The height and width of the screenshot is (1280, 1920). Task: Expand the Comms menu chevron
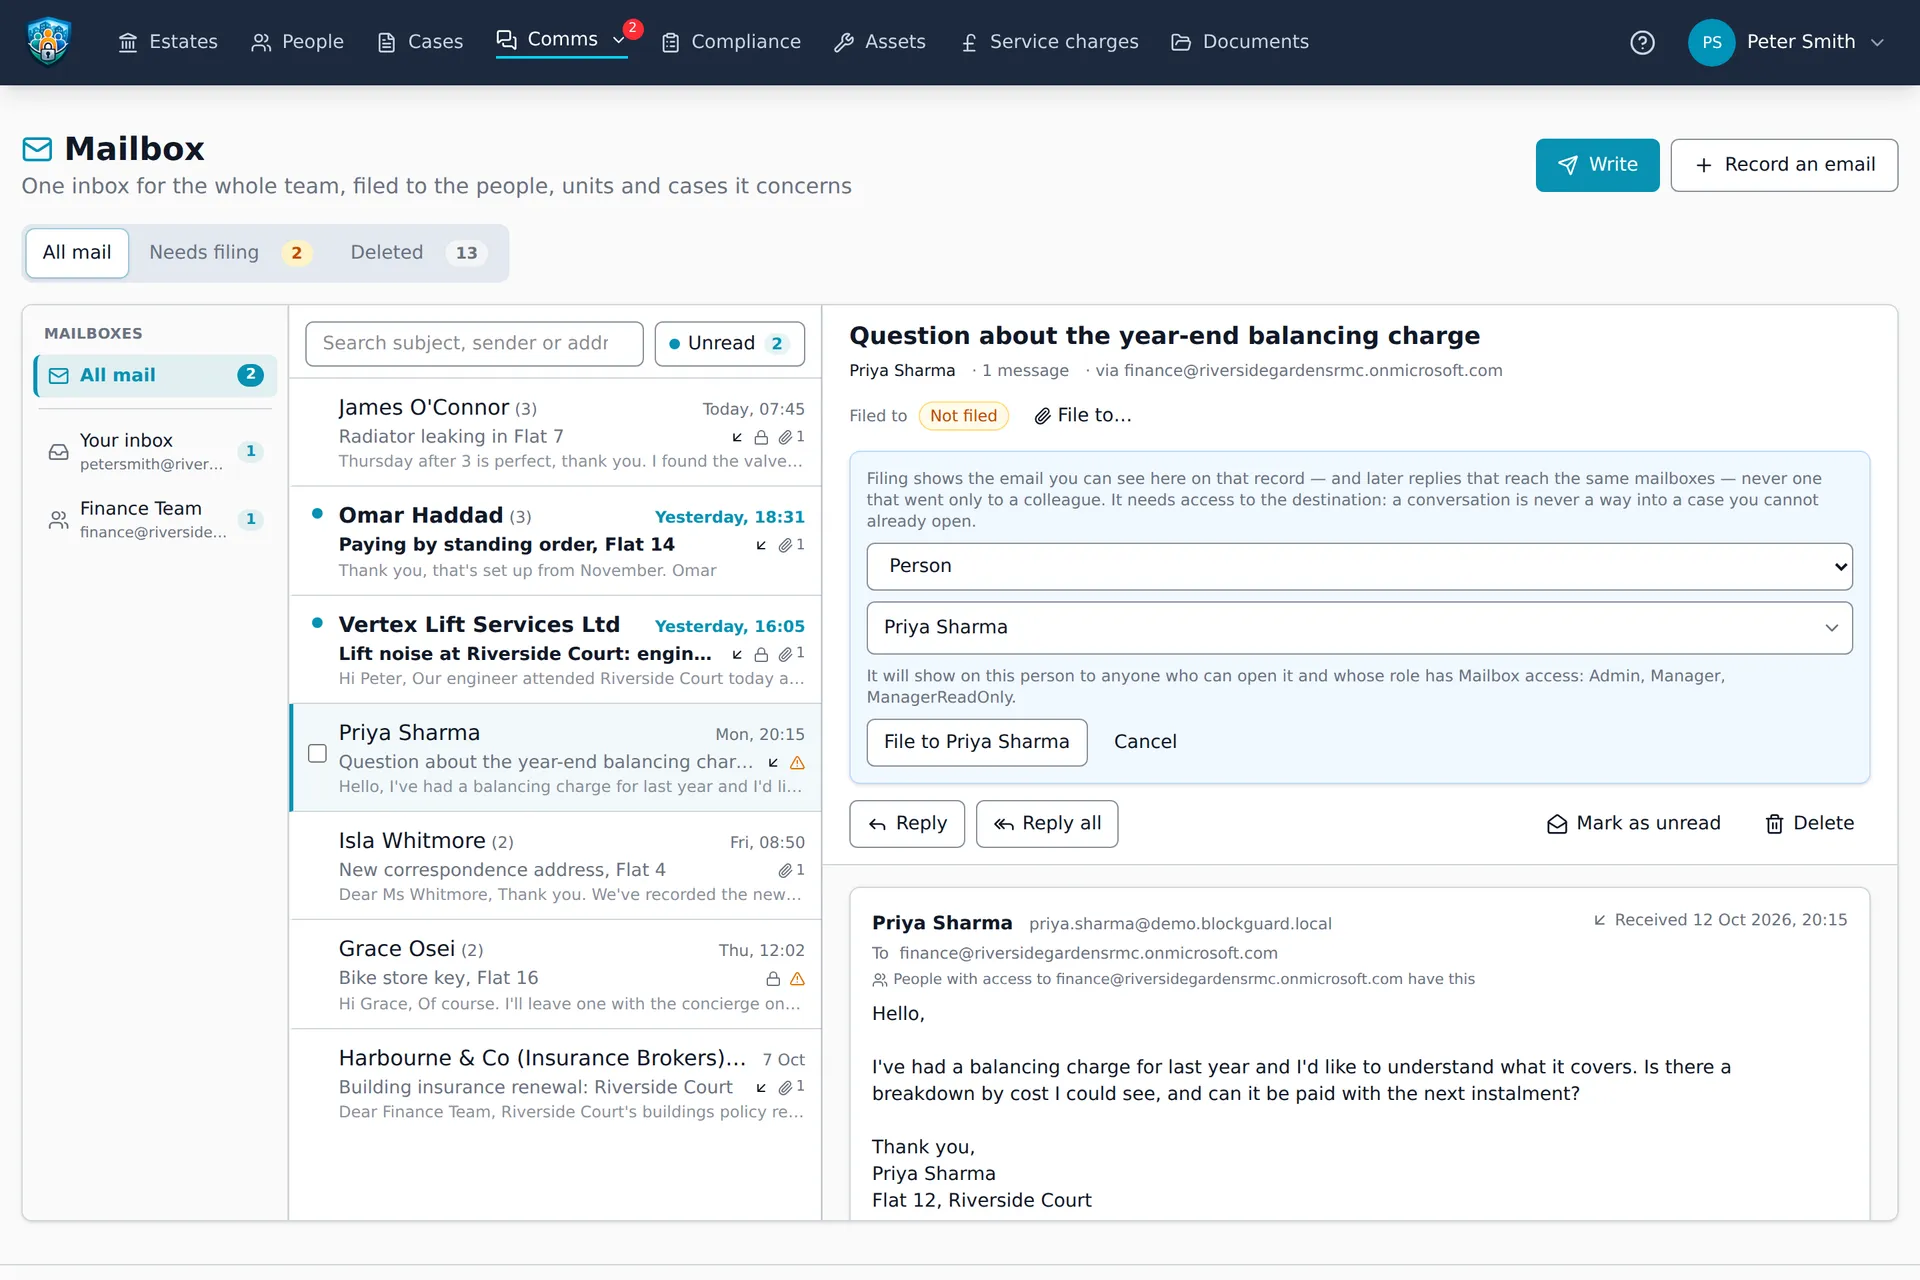(619, 40)
